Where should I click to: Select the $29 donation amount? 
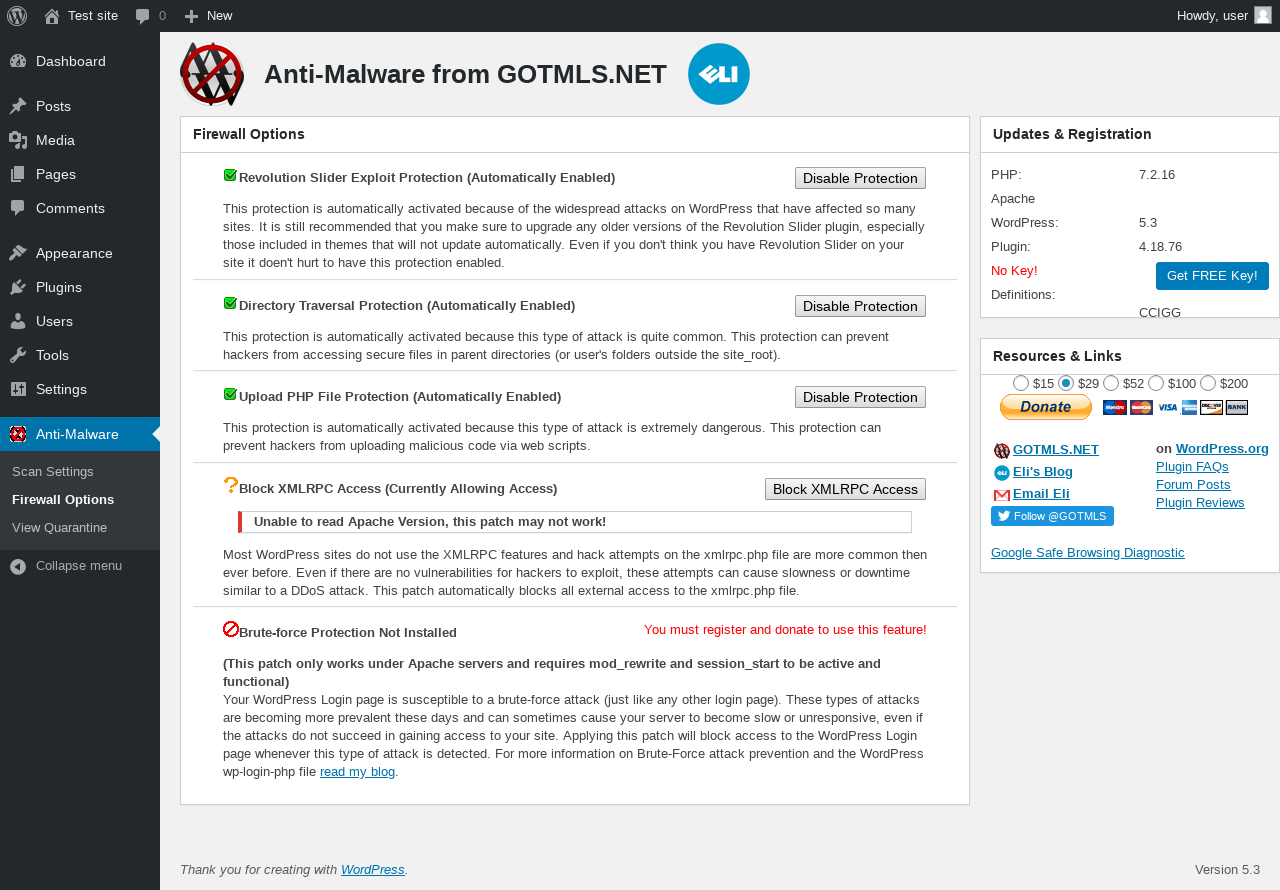pyautogui.click(x=1066, y=383)
